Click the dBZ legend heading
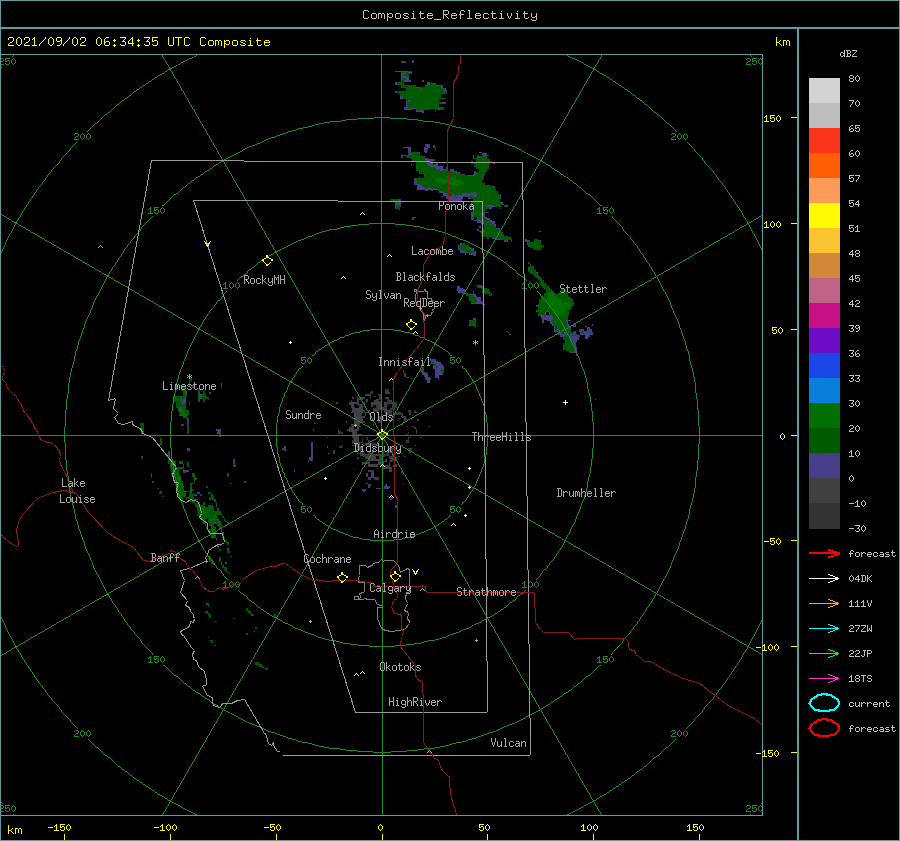This screenshot has width=900, height=841. [x=848, y=53]
